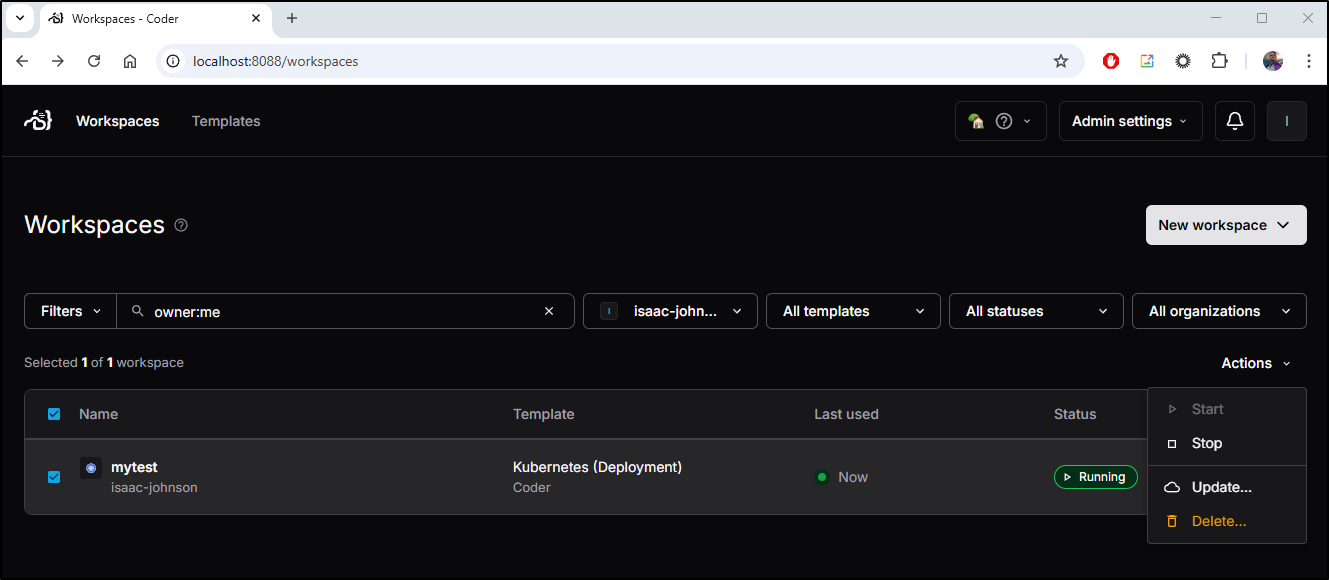This screenshot has height=580, width=1329.
Task: Click the gear-shaped extension icon
Action: point(1183,61)
